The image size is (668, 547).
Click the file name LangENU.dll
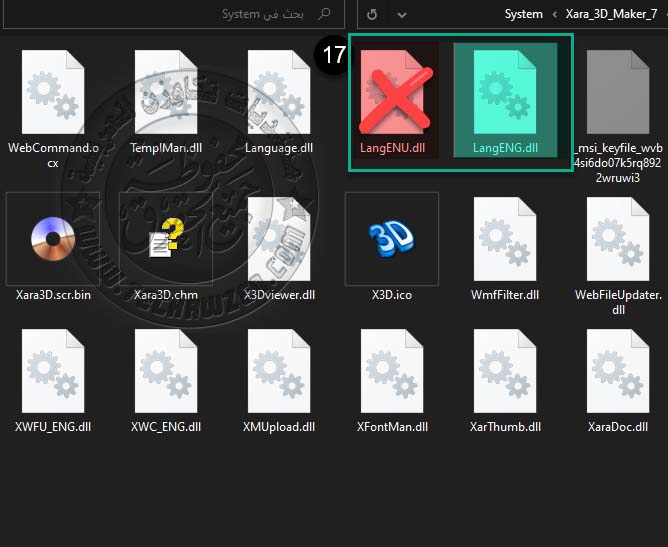click(392, 148)
